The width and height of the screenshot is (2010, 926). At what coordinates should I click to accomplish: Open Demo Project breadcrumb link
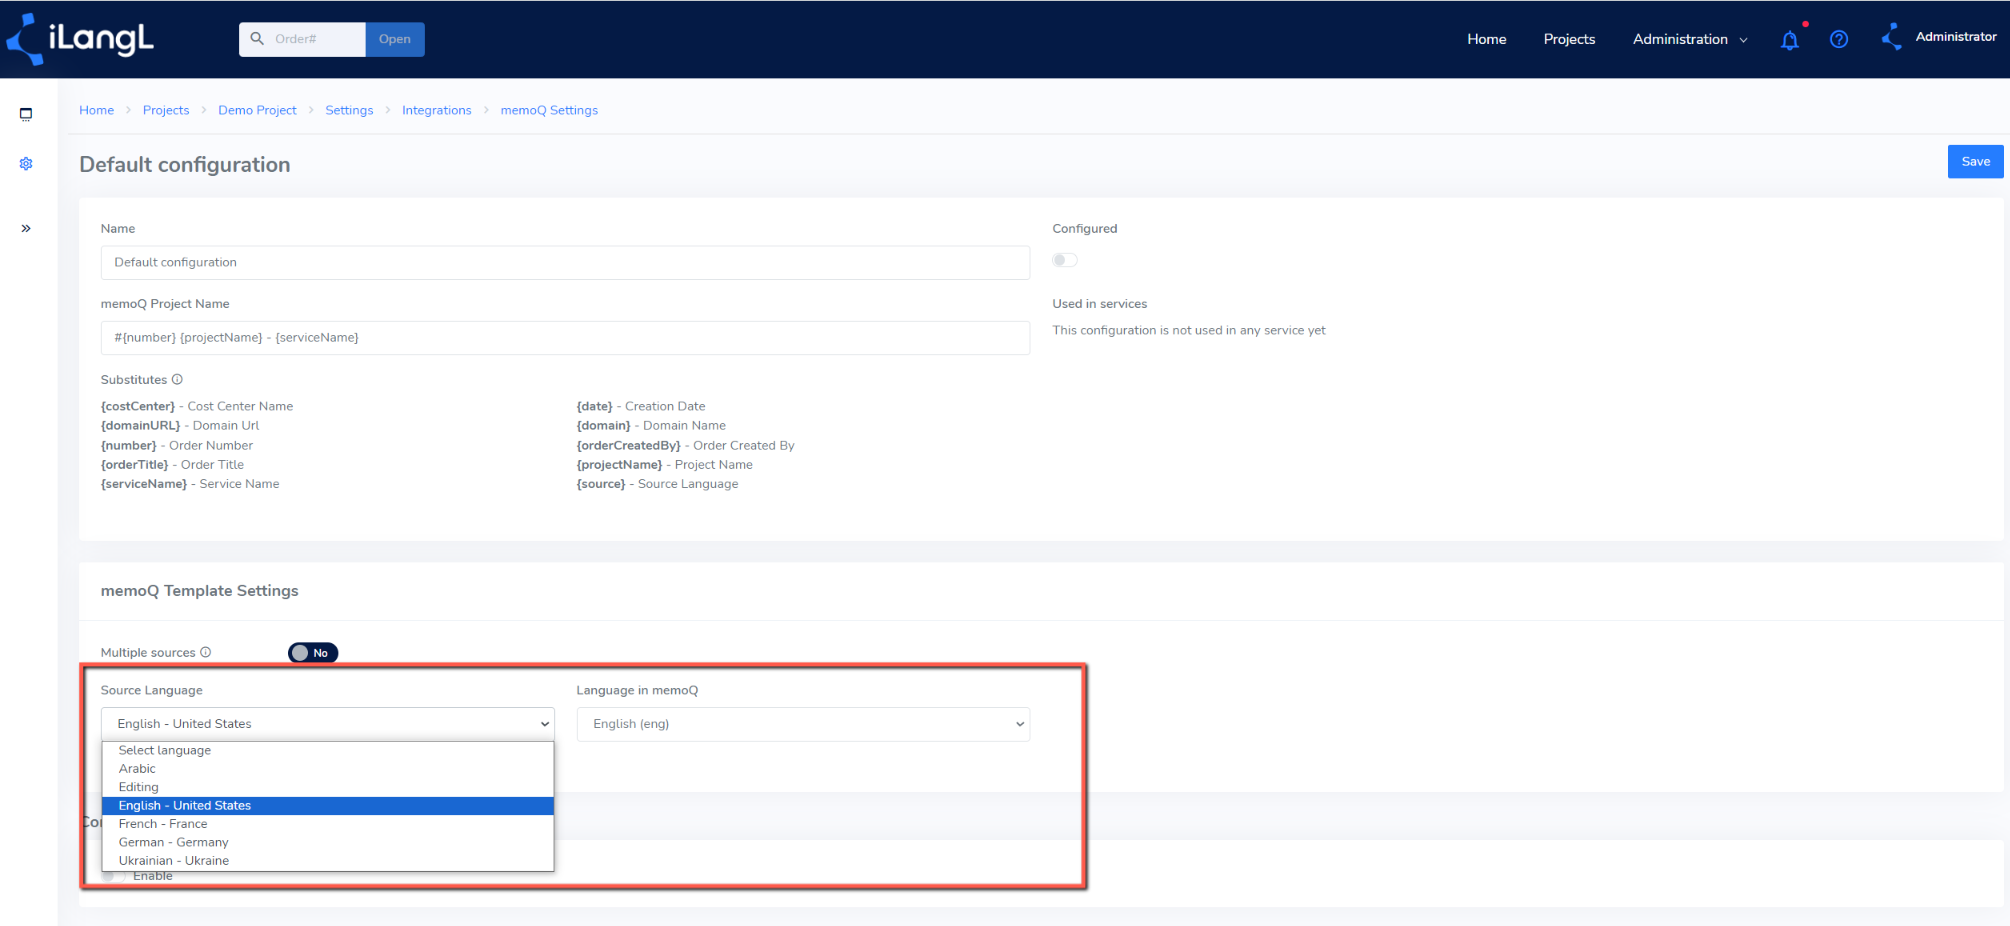[257, 110]
